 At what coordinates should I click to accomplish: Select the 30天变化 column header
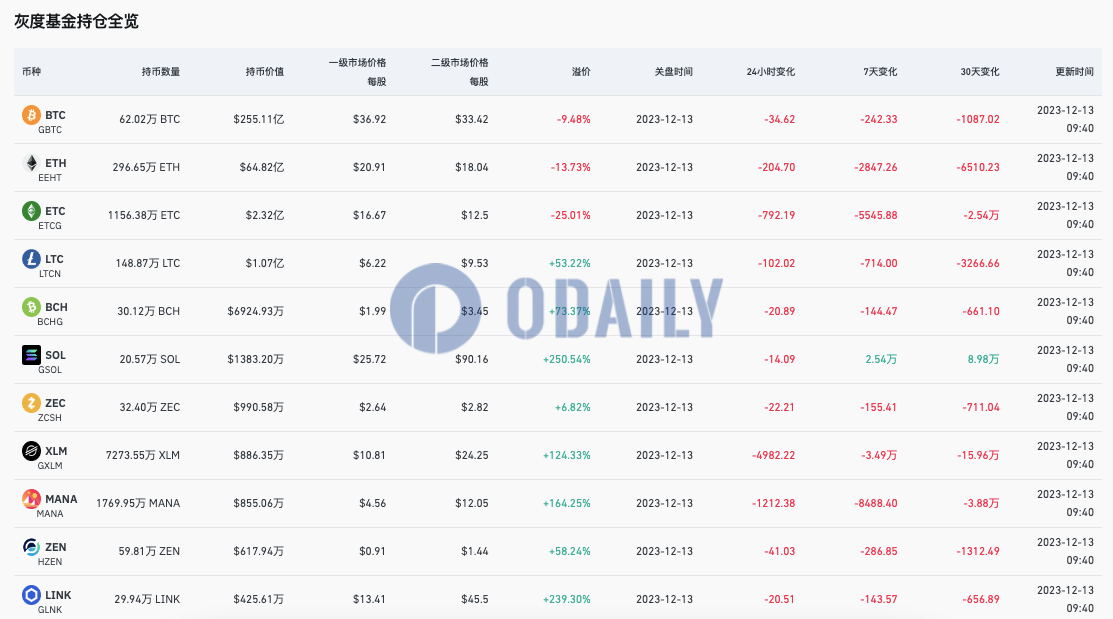pos(980,72)
